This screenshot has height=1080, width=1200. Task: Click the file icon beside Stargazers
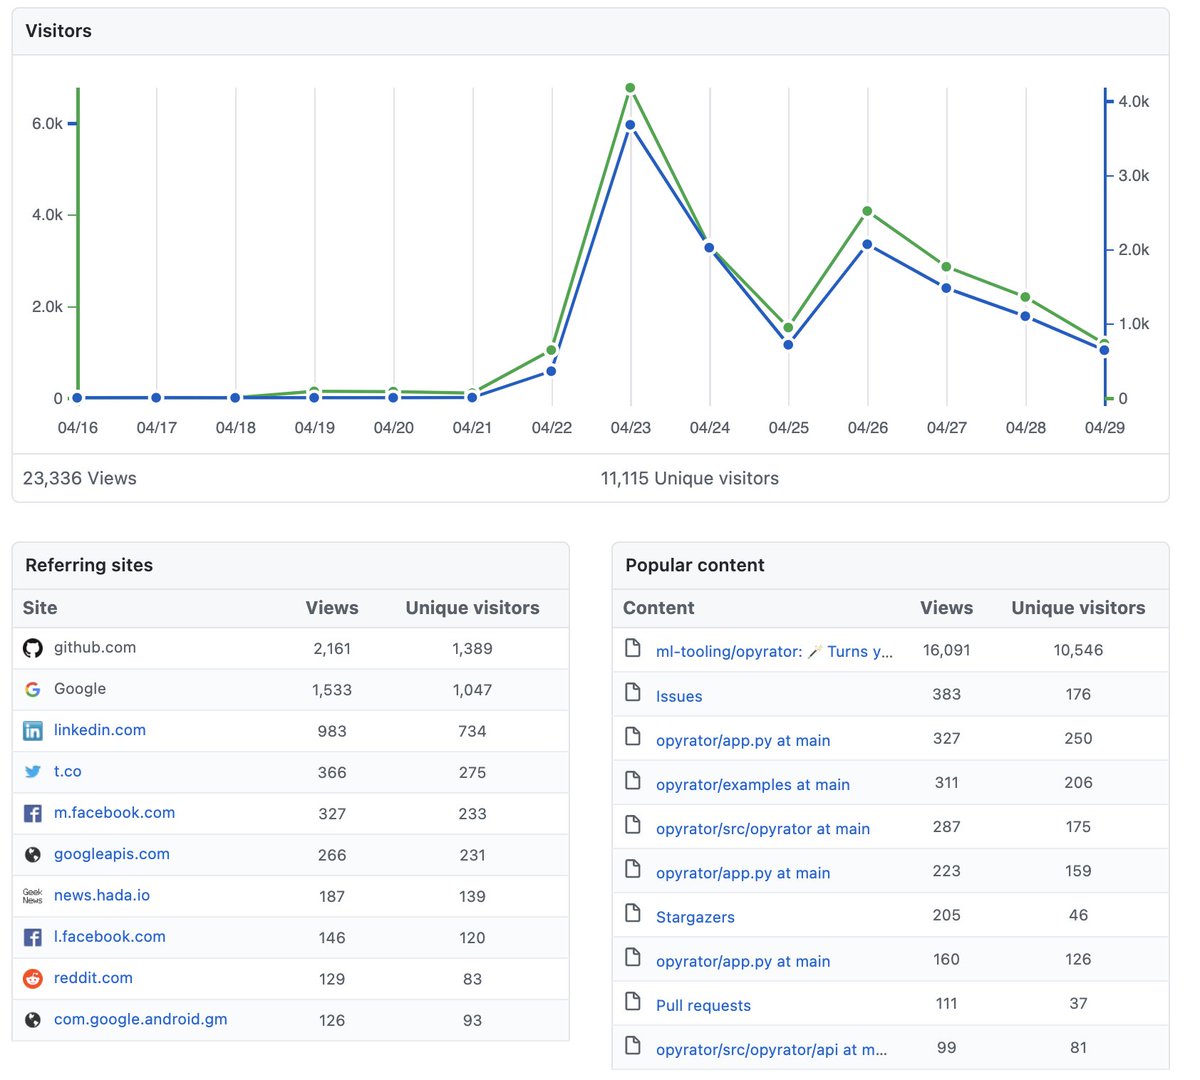[633, 912]
